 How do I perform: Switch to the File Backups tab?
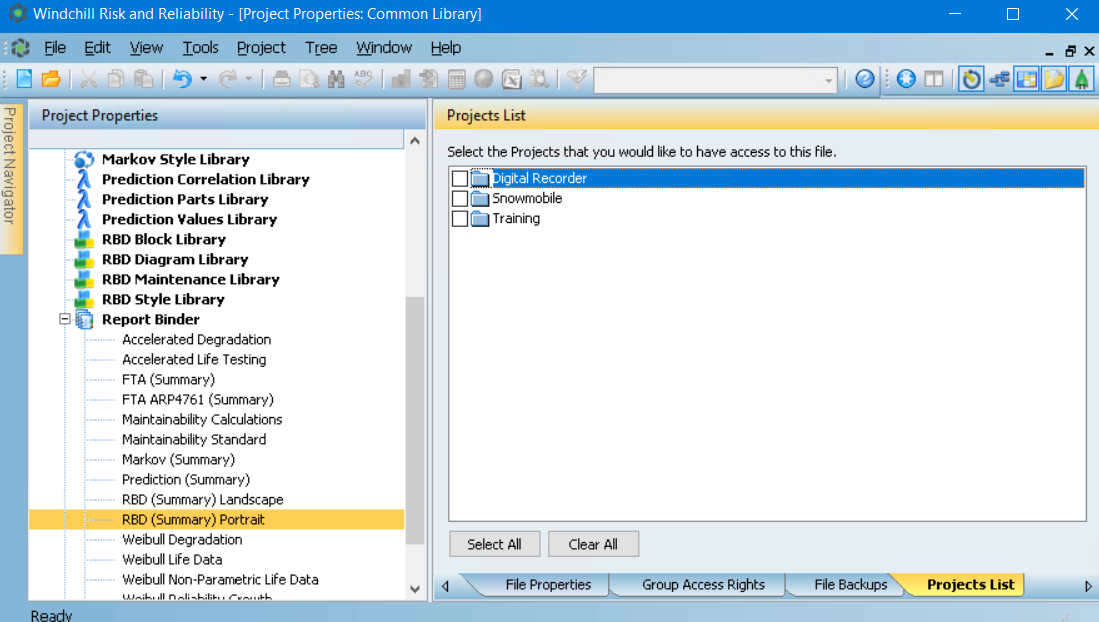pos(850,585)
